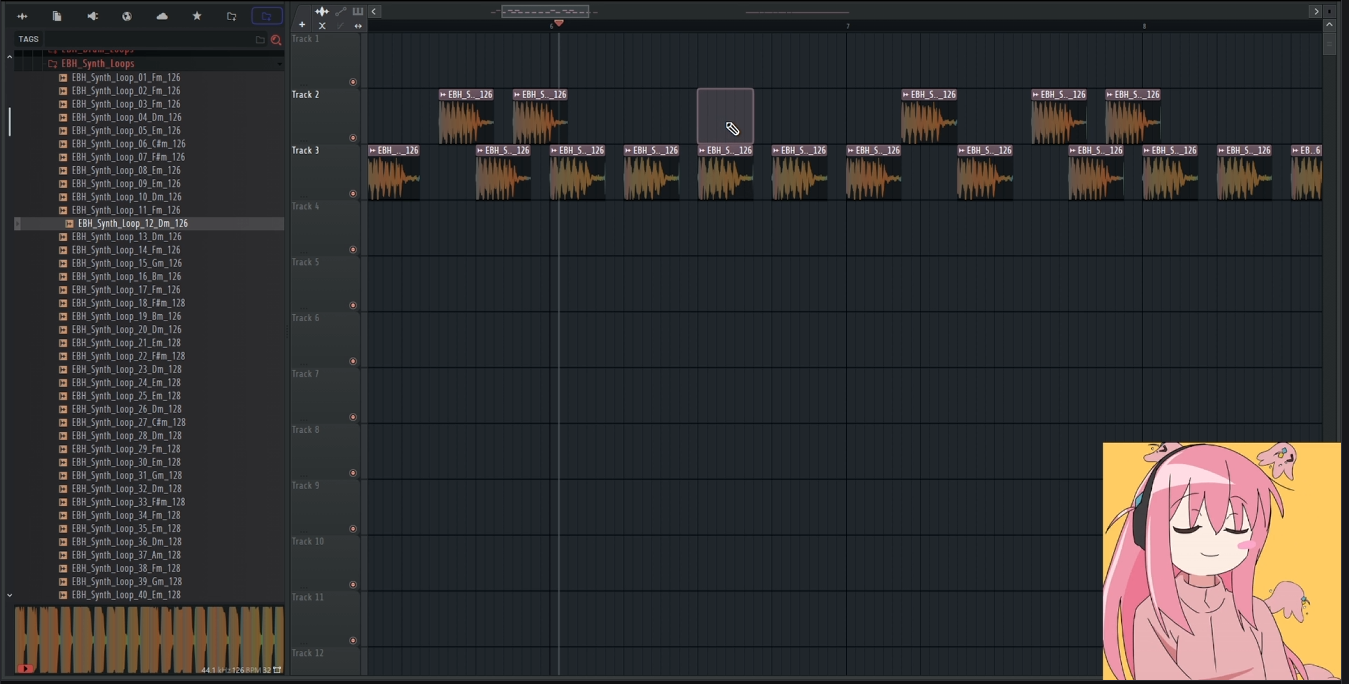The height and width of the screenshot is (684, 1349).
Task: Play the sample preview with red button
Action: tap(25, 668)
